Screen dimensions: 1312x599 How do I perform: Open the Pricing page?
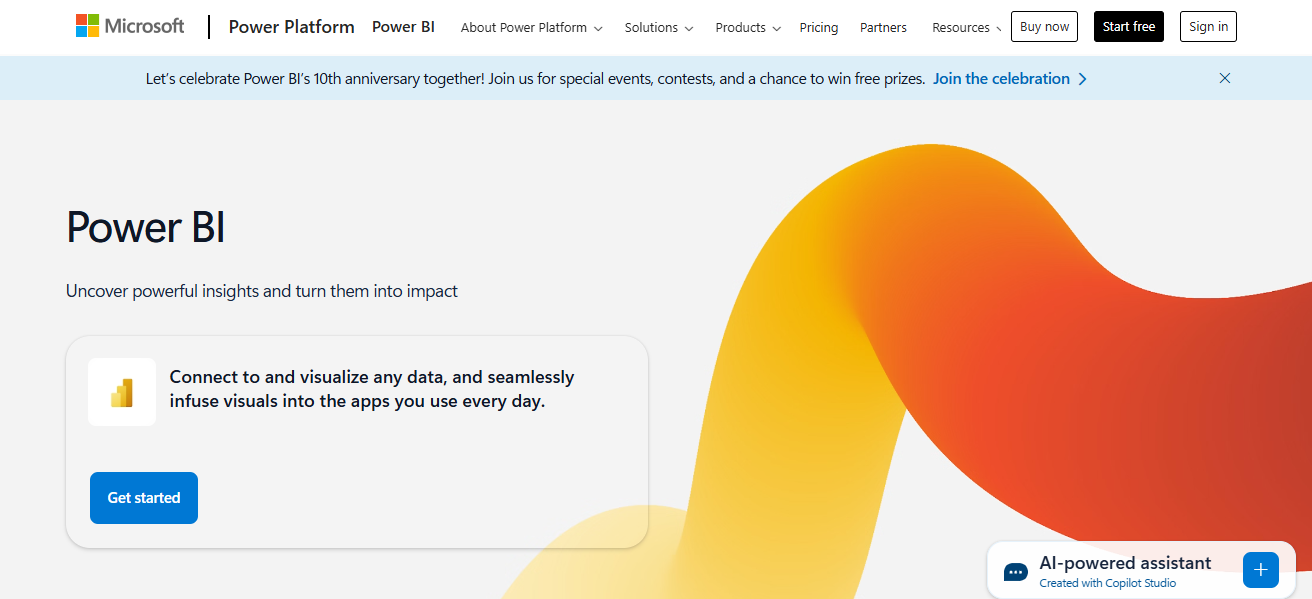coord(819,27)
